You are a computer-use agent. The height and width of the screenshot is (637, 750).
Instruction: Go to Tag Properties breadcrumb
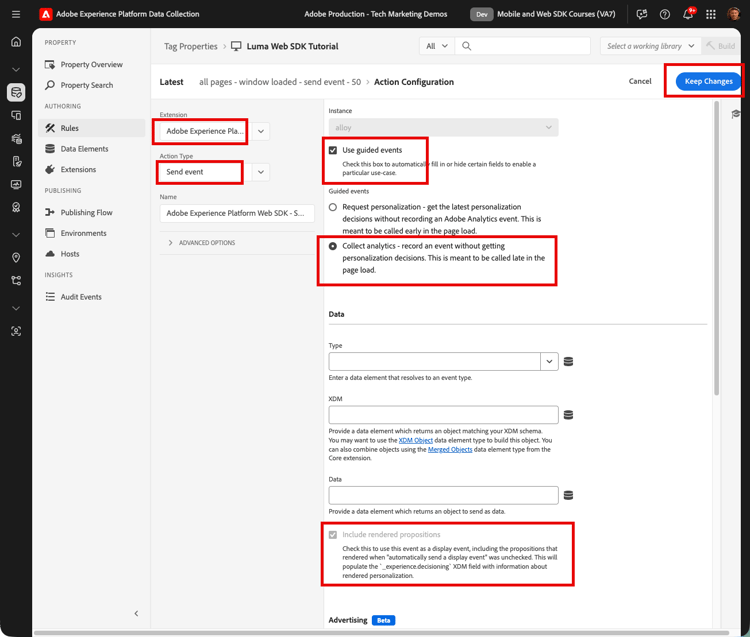coord(190,46)
